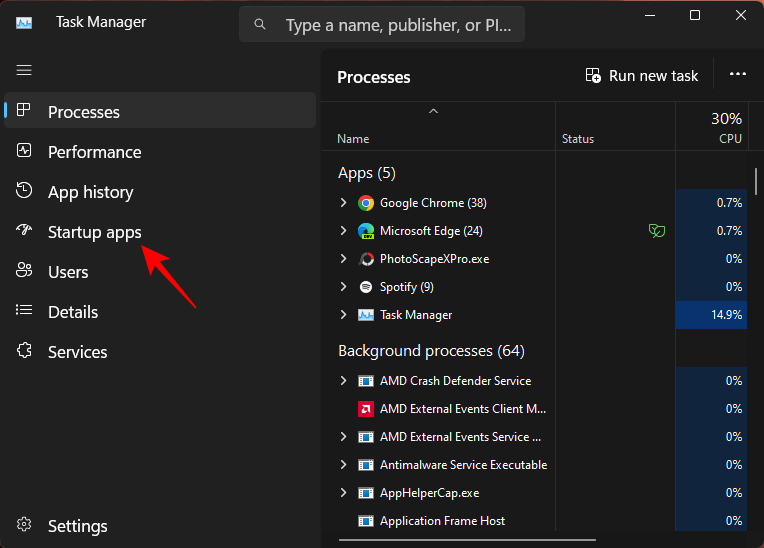The image size is (764, 548).
Task: Click the Run new task button
Action: click(x=642, y=76)
